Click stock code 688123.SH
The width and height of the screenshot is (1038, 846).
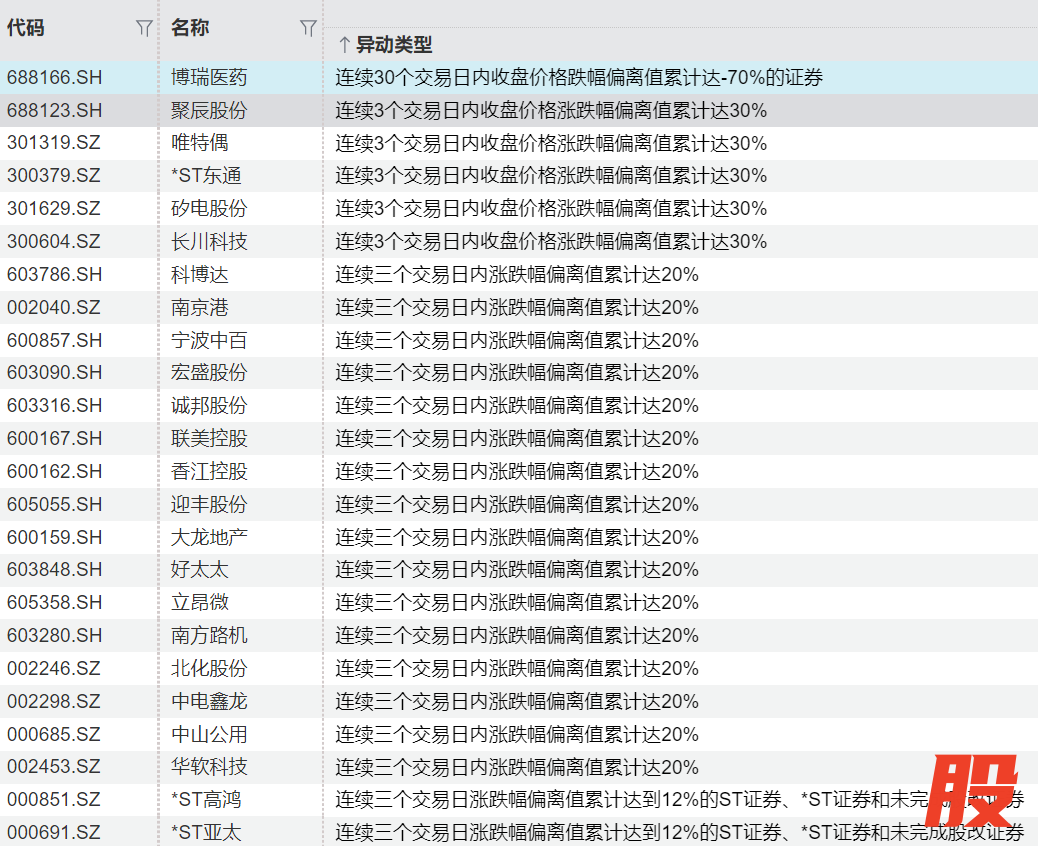pyautogui.click(x=54, y=110)
